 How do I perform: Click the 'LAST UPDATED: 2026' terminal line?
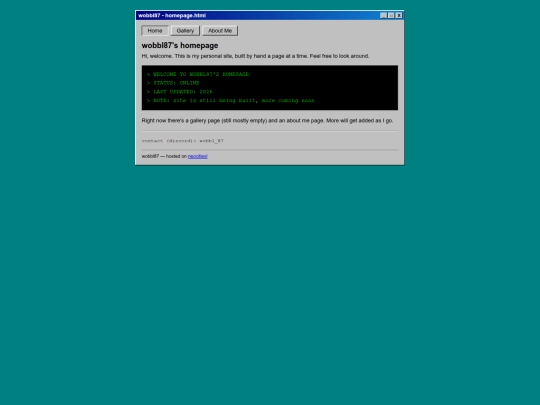[x=179, y=92]
